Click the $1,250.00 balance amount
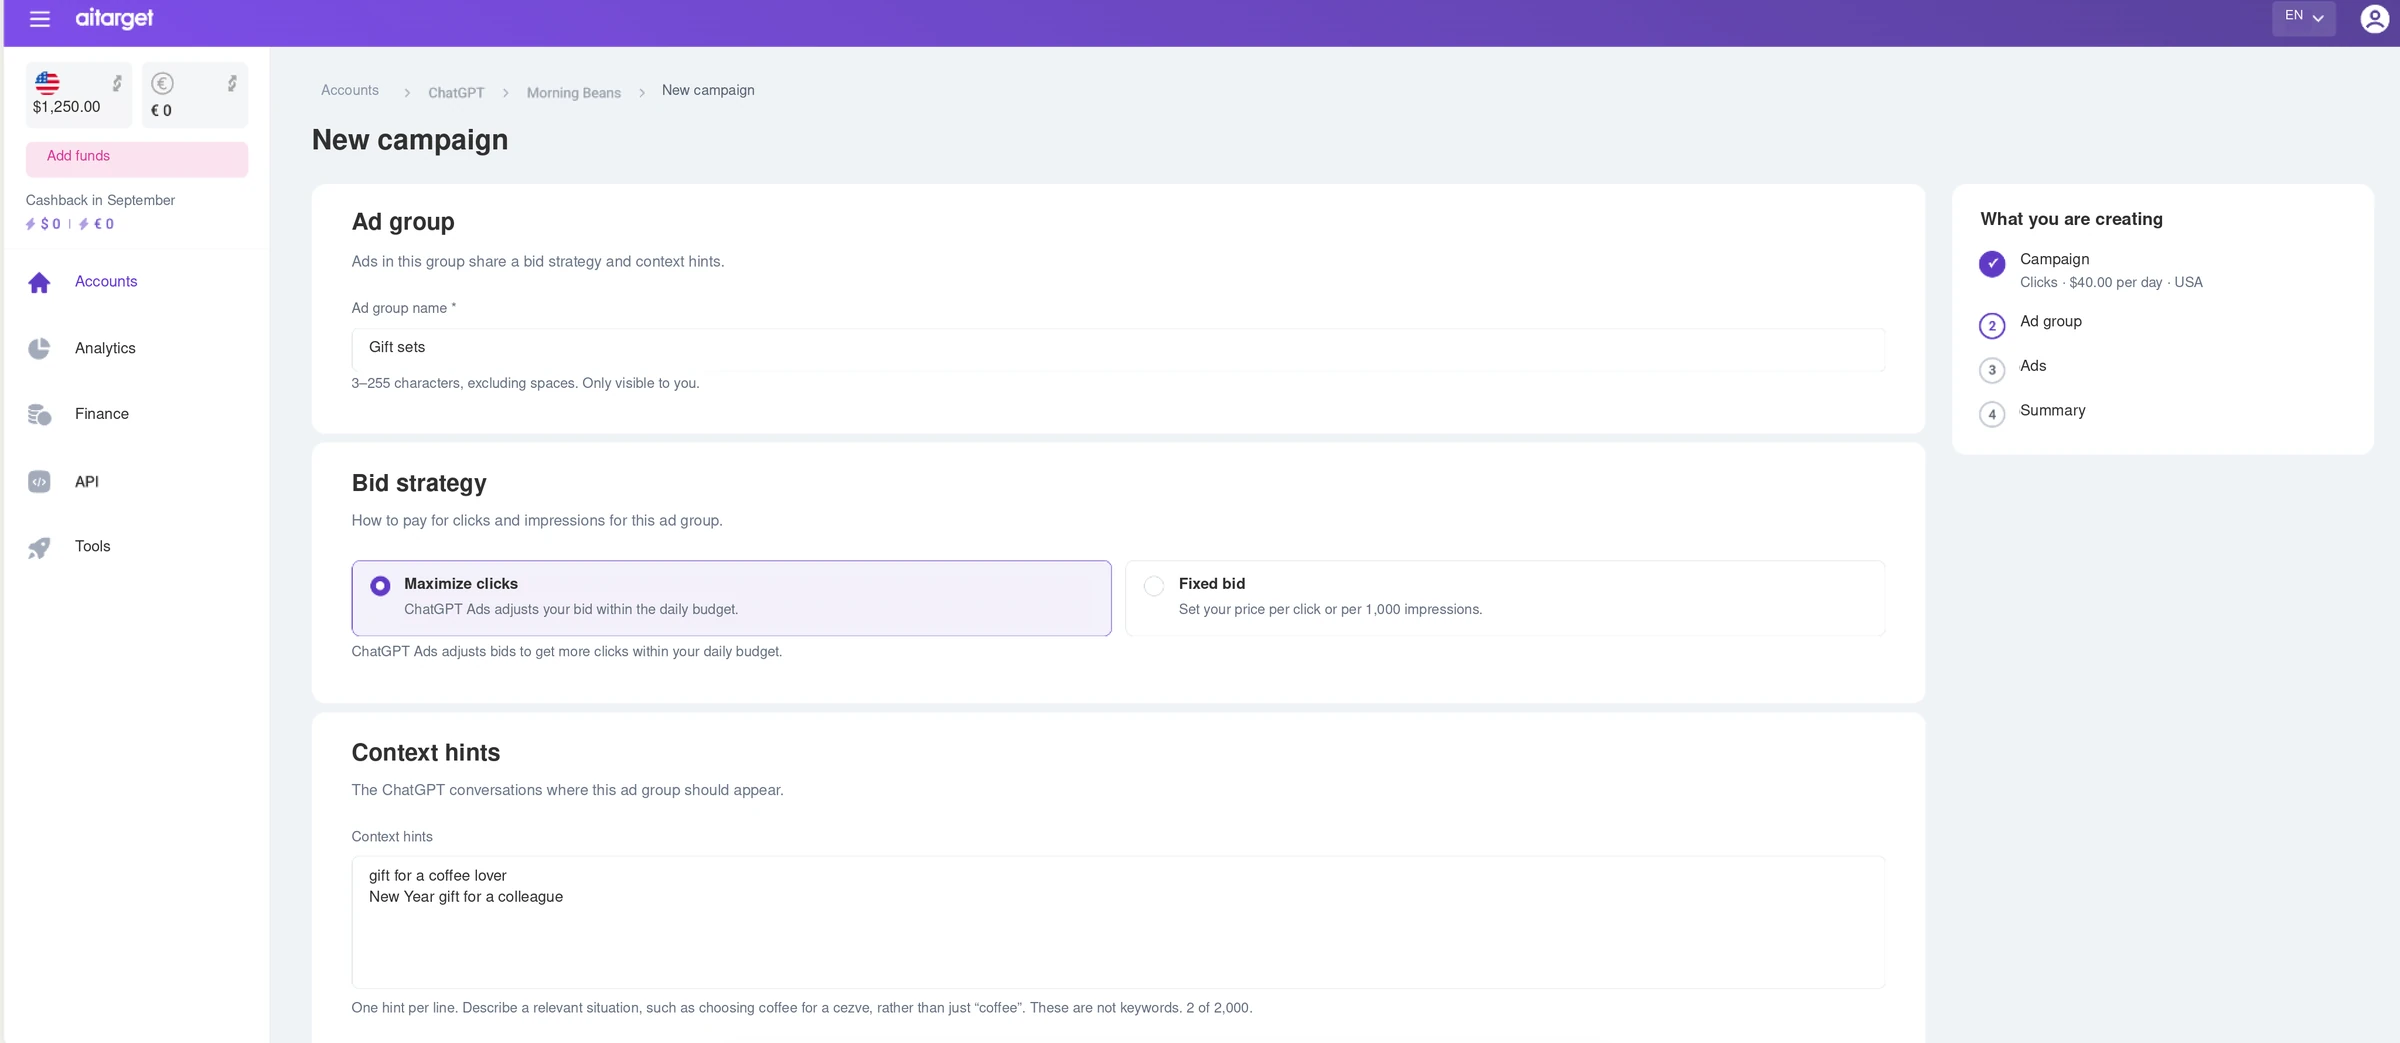This screenshot has width=2400, height=1043. click(x=67, y=107)
